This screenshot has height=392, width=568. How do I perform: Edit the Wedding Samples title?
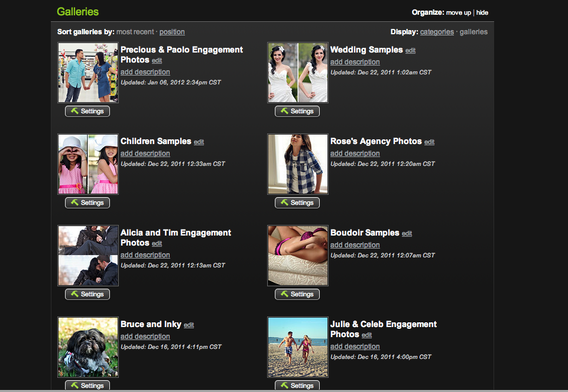[410, 51]
